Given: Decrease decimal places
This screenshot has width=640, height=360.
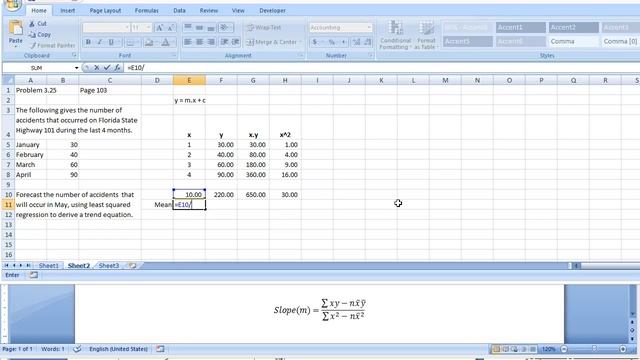Looking at the screenshot, I should [368, 42].
